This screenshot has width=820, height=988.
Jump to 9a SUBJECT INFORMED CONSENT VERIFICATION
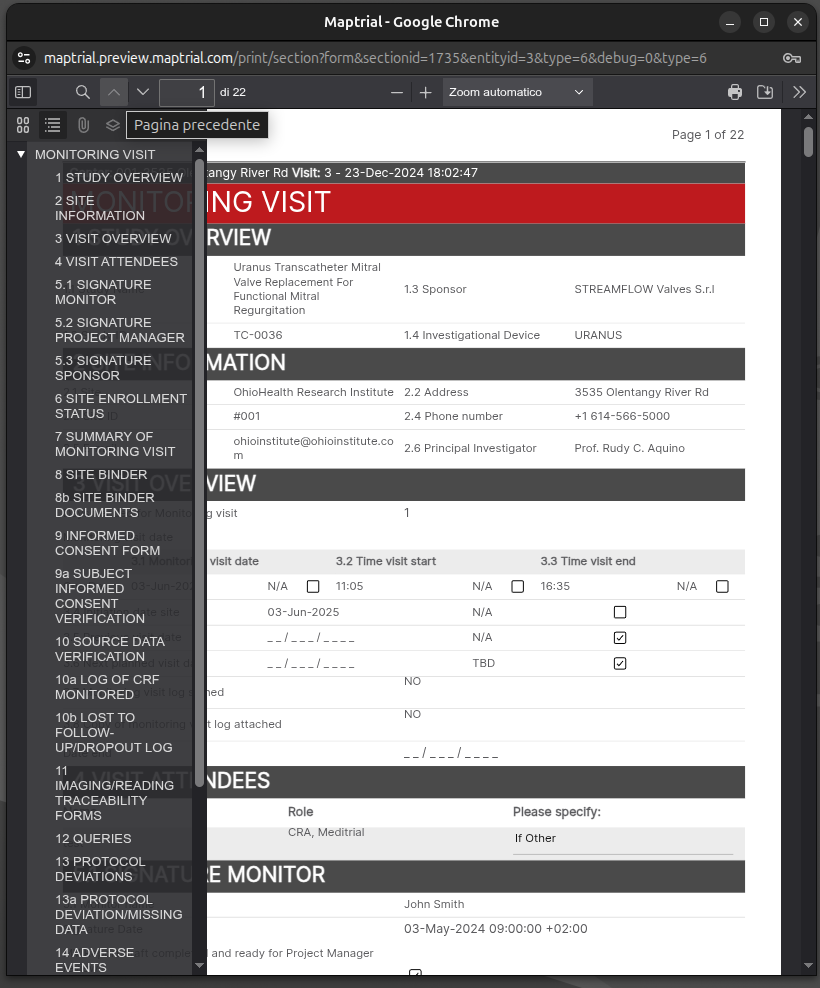(x=100, y=596)
